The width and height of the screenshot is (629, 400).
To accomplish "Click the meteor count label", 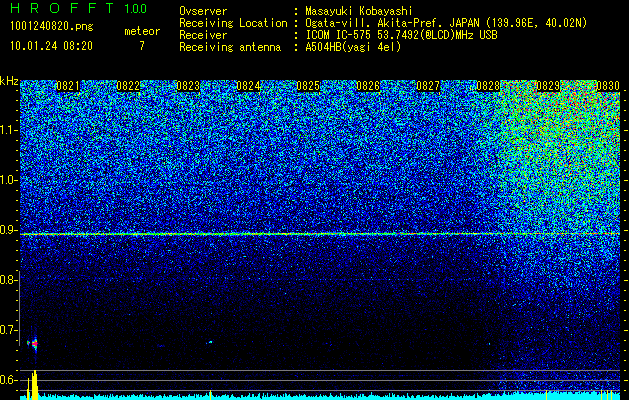I will (142, 31).
